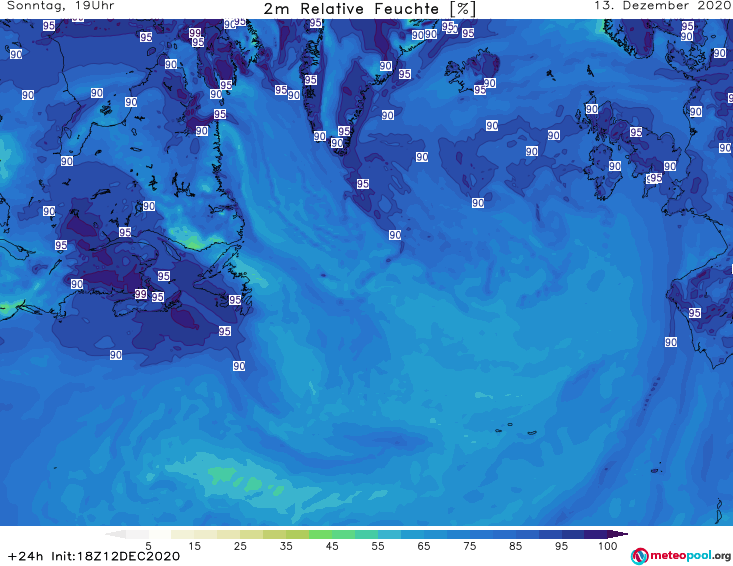The width and height of the screenshot is (733, 566).
Task: Click the meteopool.org round logo icon
Action: pyautogui.click(x=639, y=556)
